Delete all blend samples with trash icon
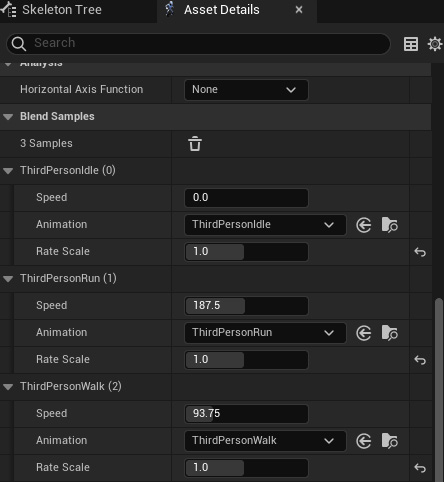444x482 pixels. click(195, 144)
